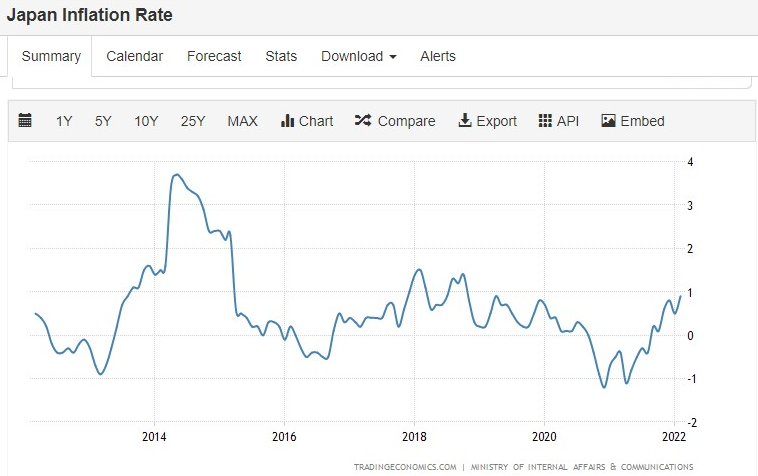The width and height of the screenshot is (758, 476).
Task: Select the MAX time range
Action: point(242,121)
